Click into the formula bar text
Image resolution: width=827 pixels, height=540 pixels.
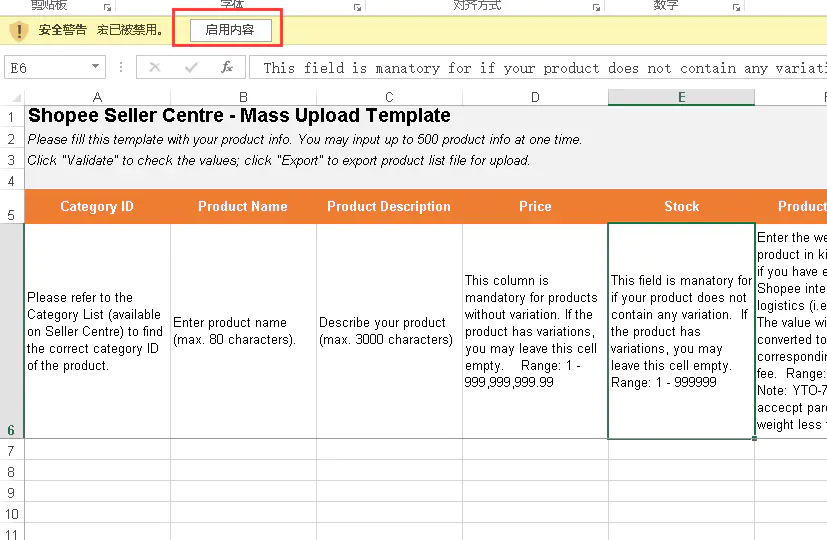point(540,68)
